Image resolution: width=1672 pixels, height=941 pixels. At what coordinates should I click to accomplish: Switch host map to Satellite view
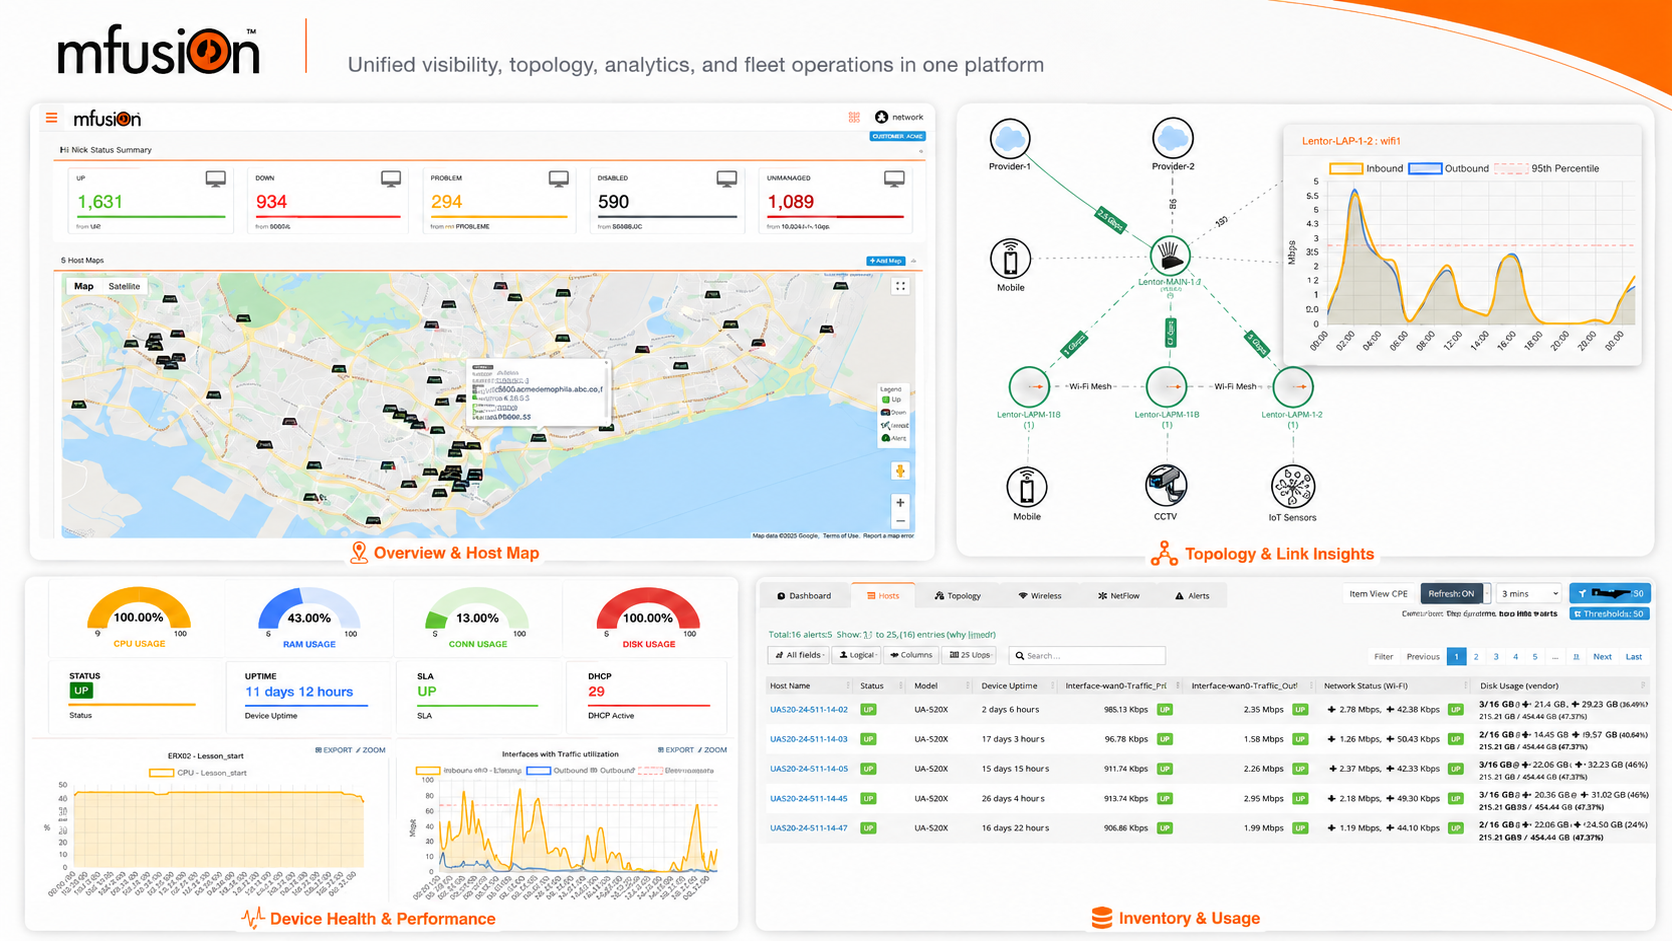coord(124,286)
